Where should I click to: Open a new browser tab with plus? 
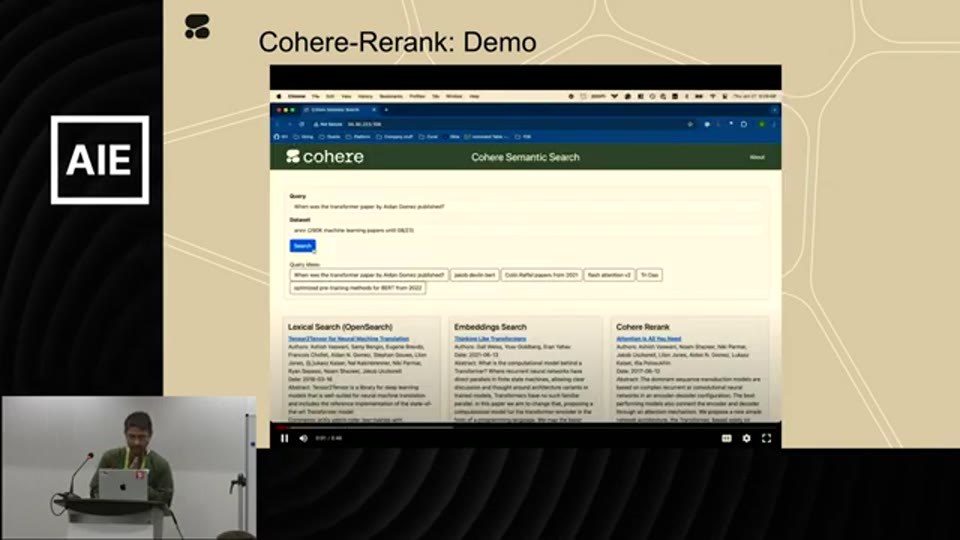tap(386, 110)
